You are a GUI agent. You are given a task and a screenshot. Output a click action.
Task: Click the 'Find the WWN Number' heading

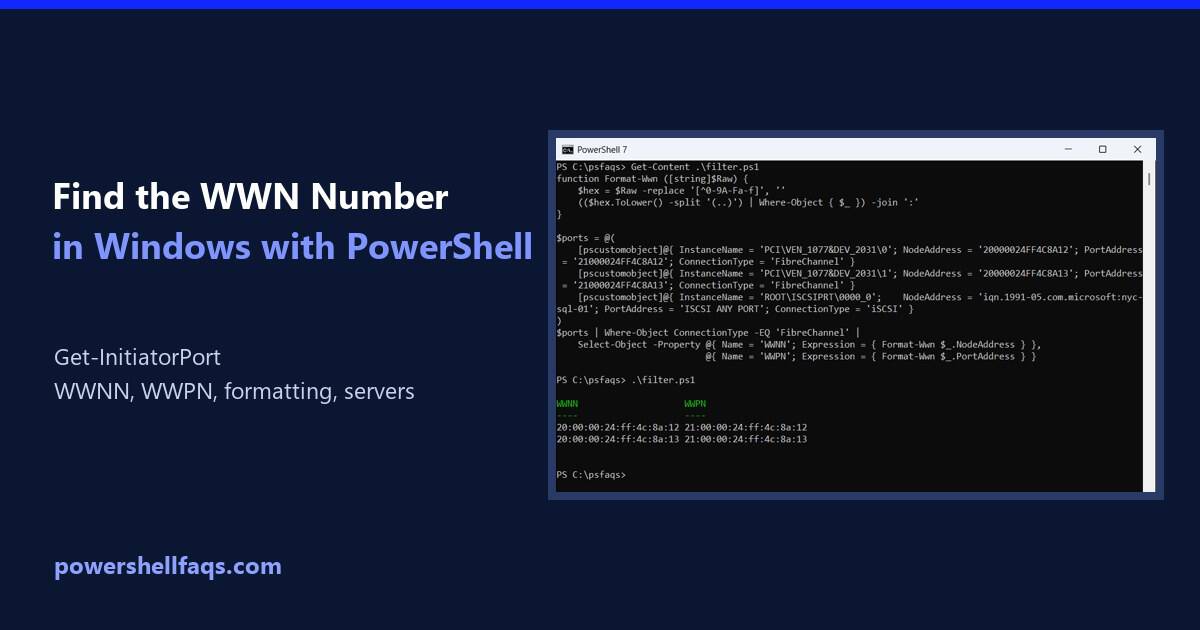coord(250,197)
